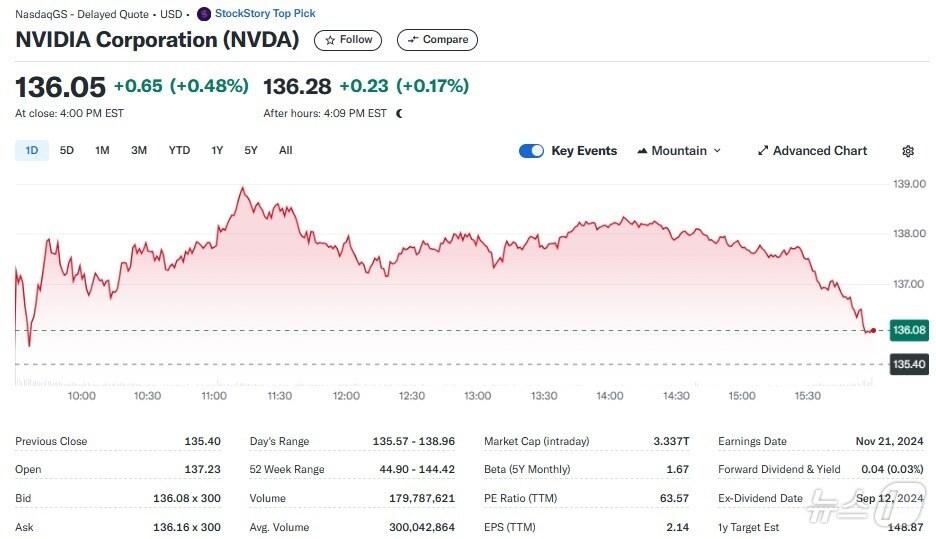Switch chart to 5Y range
The width and height of the screenshot is (936, 539).
tap(251, 151)
